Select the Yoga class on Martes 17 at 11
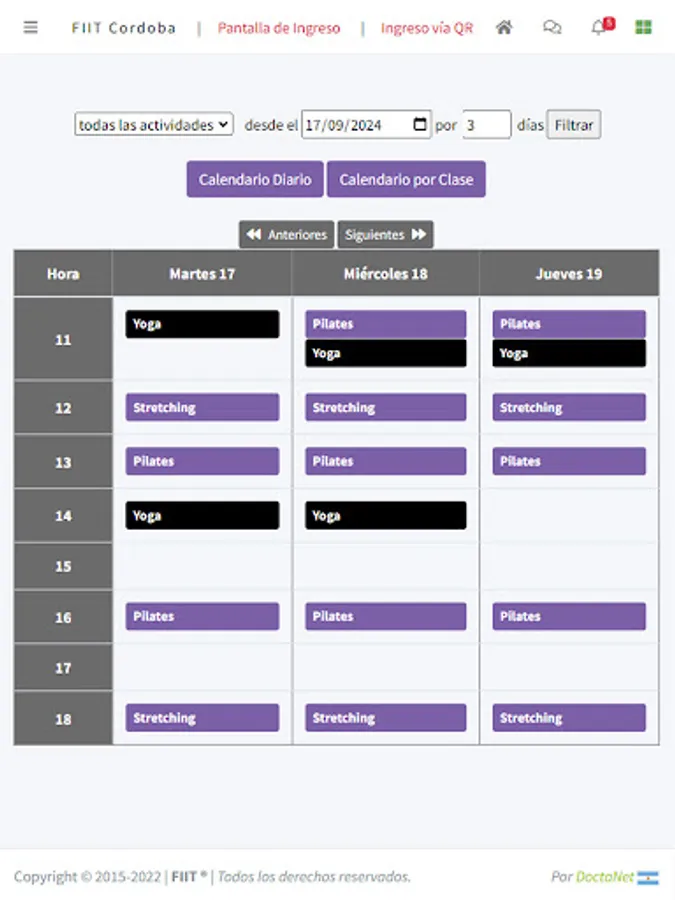Viewport: 675px width, 900px height. pos(201,323)
